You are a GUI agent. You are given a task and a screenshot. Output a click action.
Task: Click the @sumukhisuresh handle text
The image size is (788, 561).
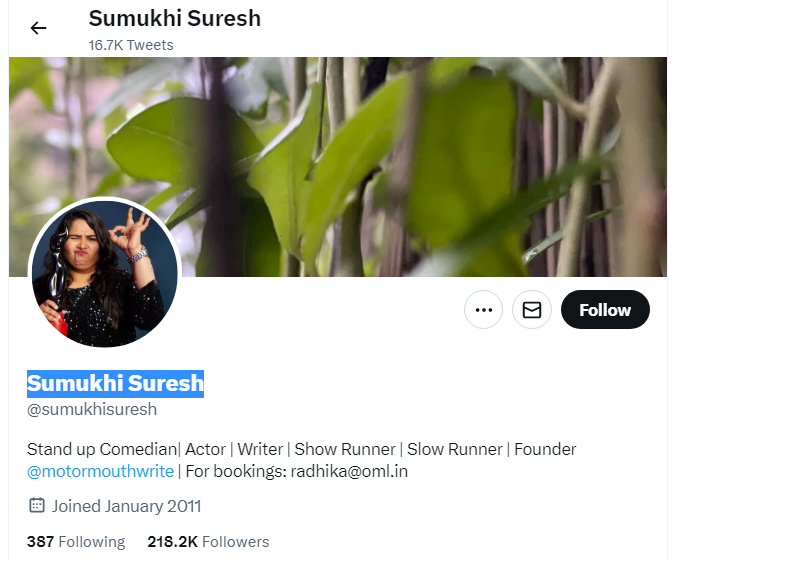point(92,410)
